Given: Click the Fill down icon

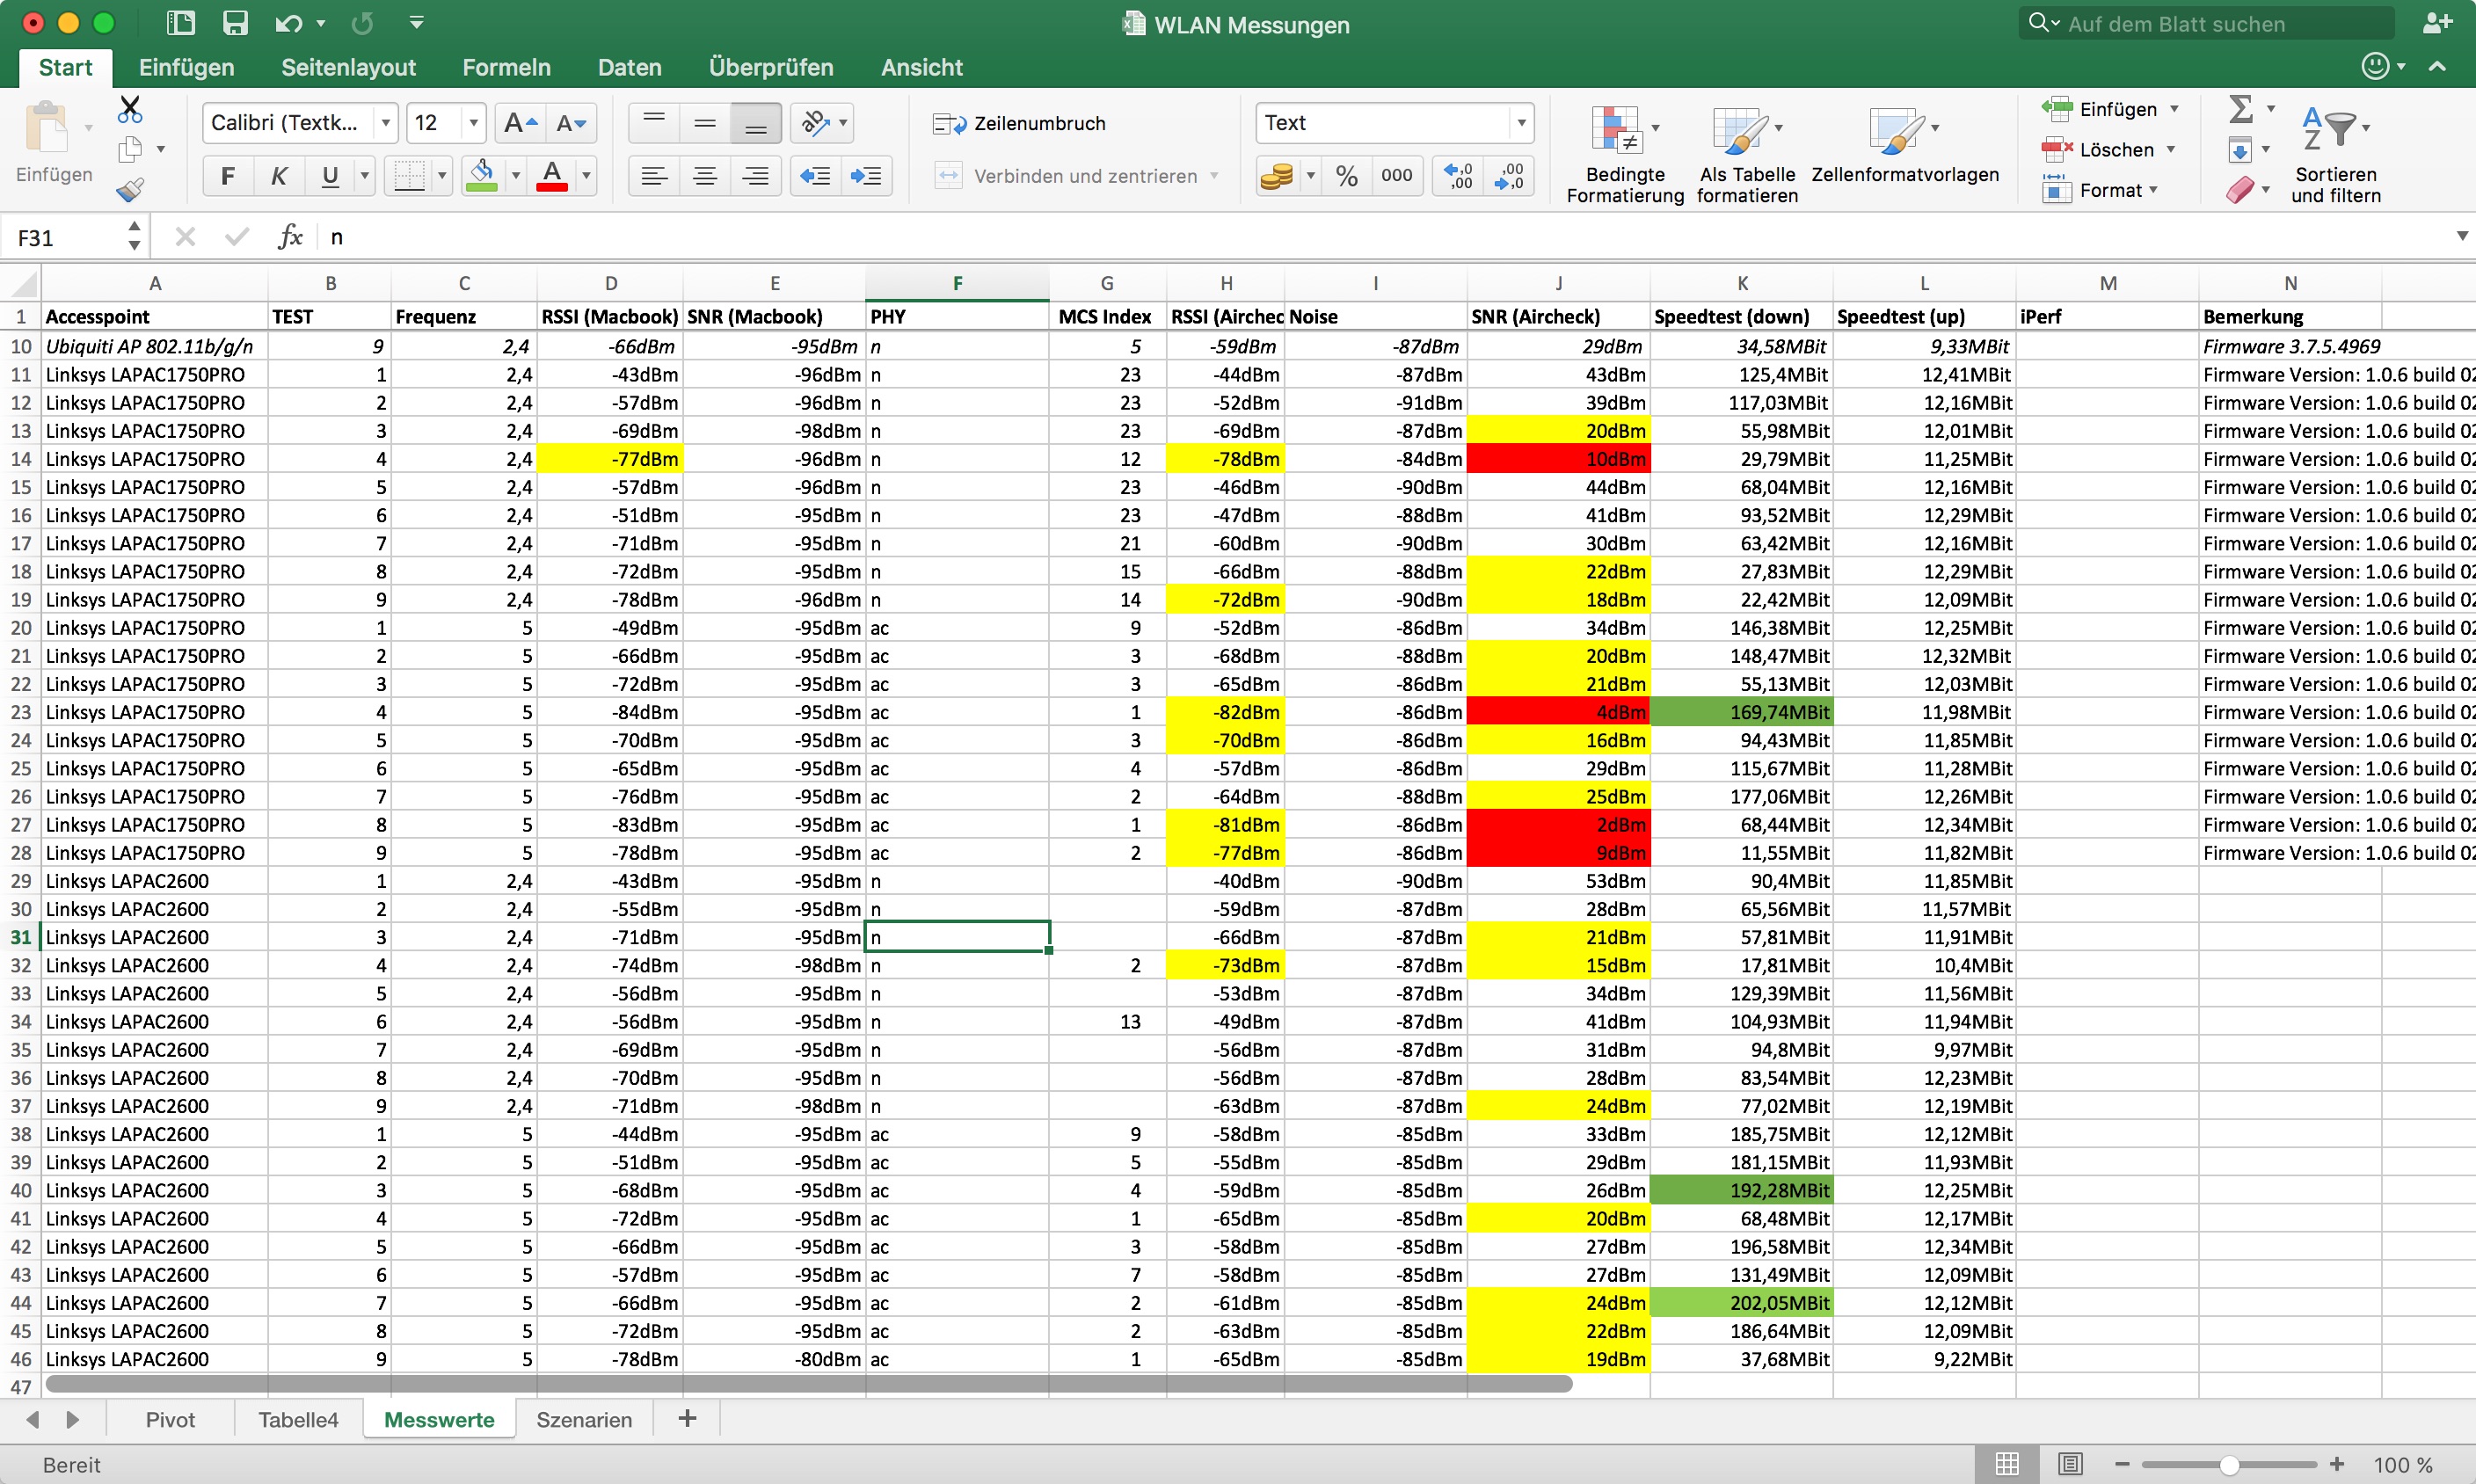Looking at the screenshot, I should click(2240, 150).
